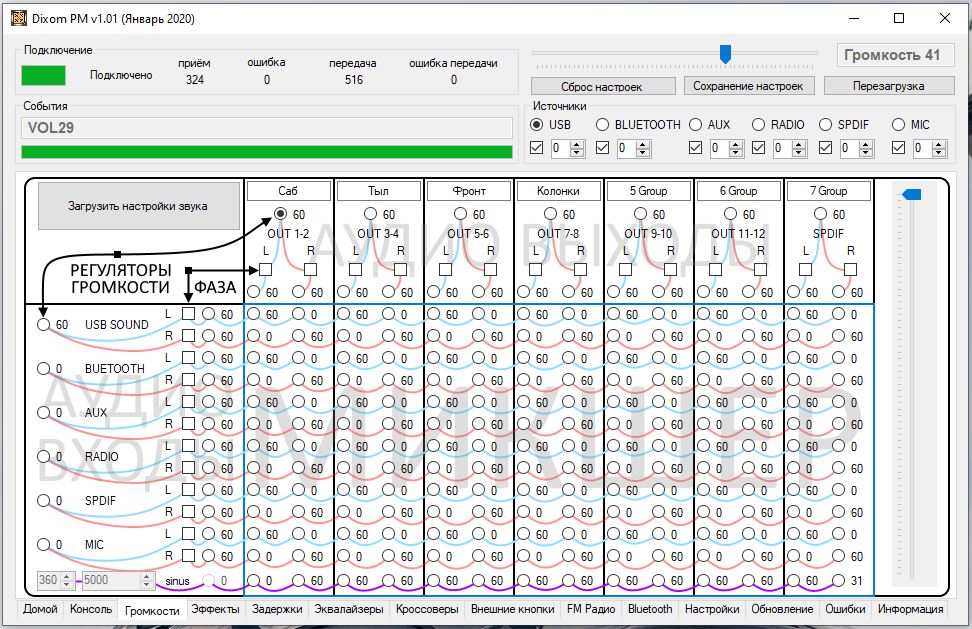Open the Эквалайзеры tab
Viewport: 972px width, 629px height.
point(348,609)
